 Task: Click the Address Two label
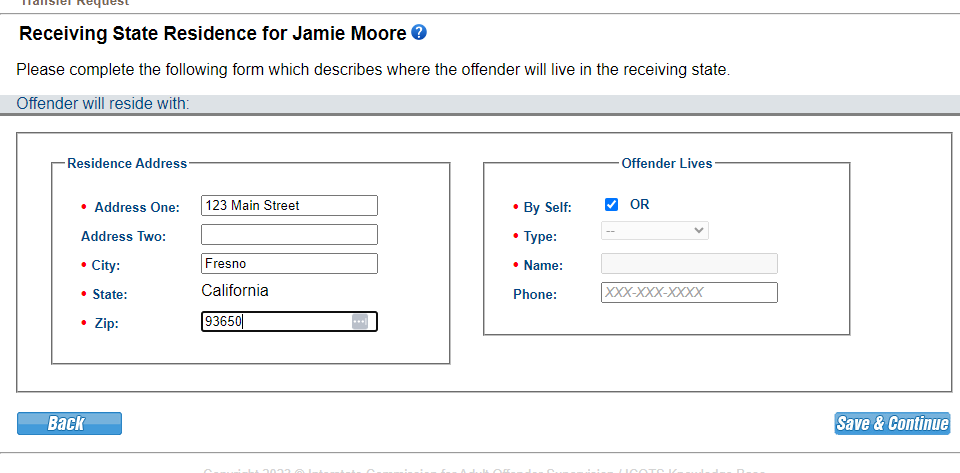coord(124,236)
